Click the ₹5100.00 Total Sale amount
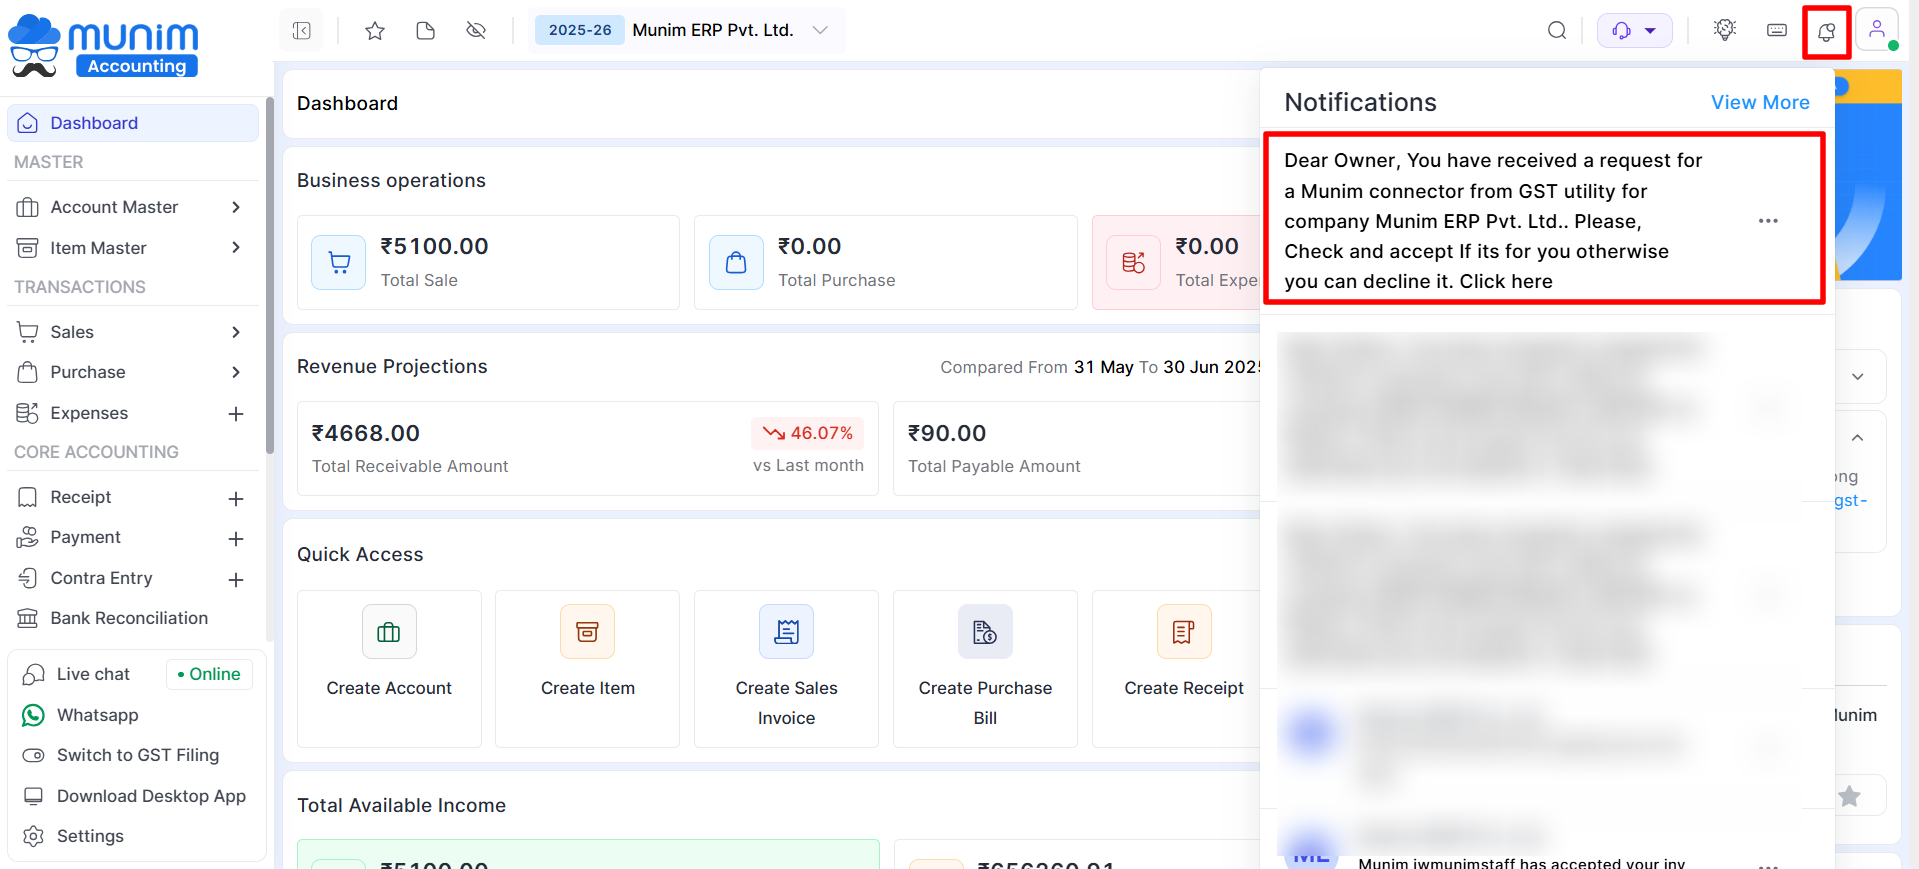1919x869 pixels. point(434,246)
